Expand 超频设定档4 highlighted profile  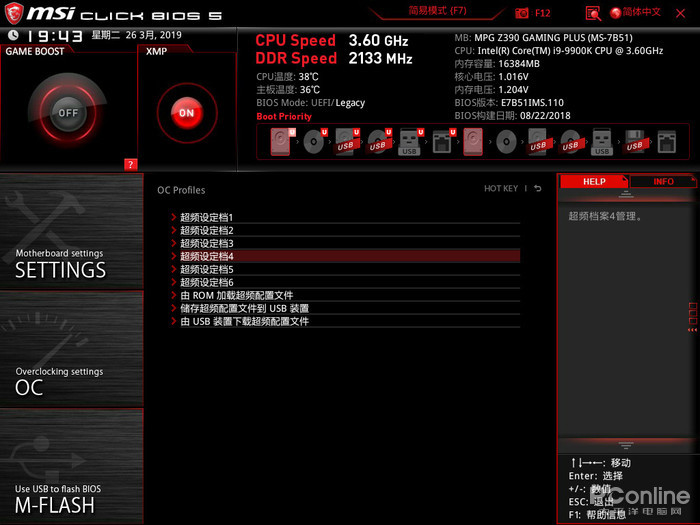point(207,257)
